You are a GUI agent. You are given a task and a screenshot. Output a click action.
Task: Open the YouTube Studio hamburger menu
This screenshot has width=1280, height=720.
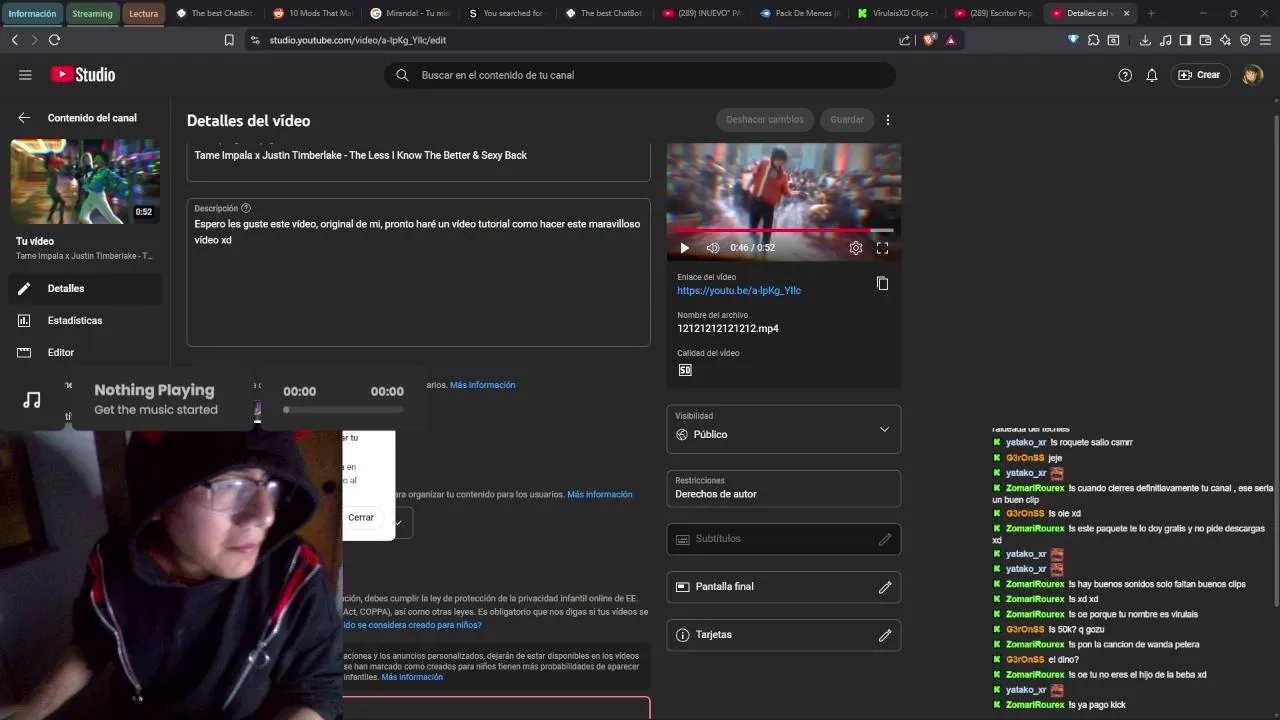coord(25,75)
